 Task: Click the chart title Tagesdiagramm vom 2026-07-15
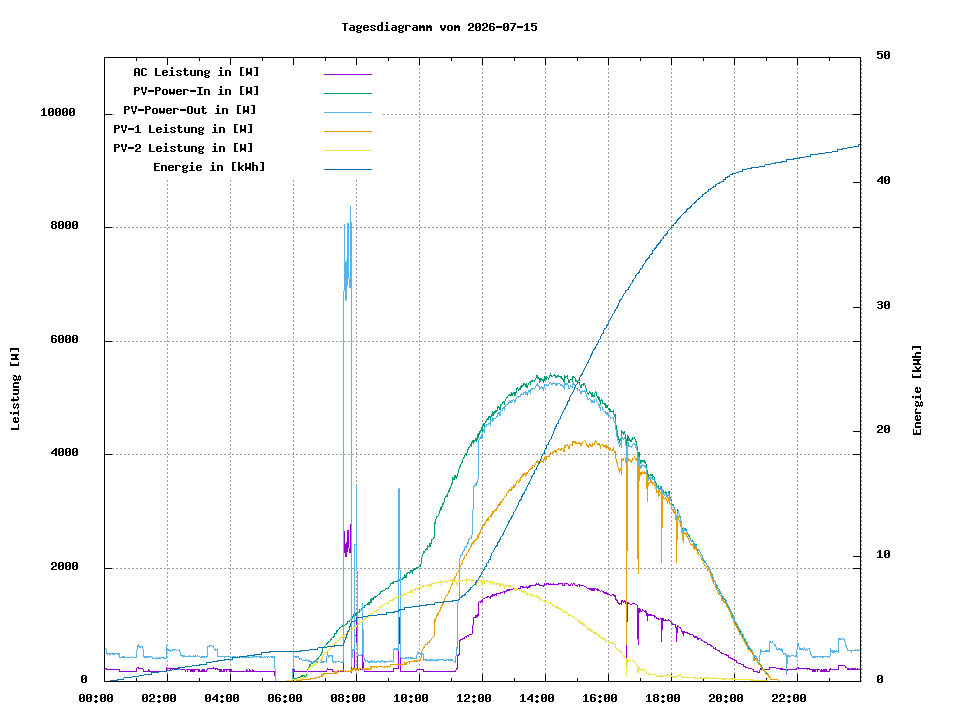point(439,27)
